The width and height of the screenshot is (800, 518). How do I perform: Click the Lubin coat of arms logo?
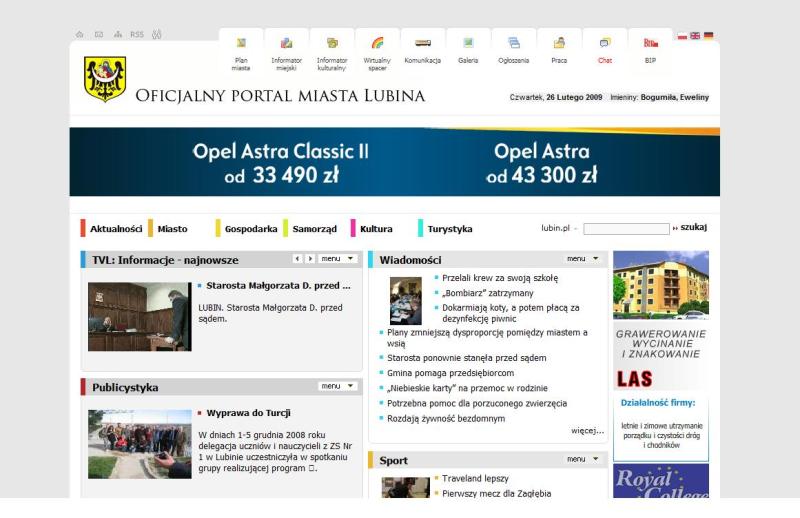pyautogui.click(x=105, y=79)
